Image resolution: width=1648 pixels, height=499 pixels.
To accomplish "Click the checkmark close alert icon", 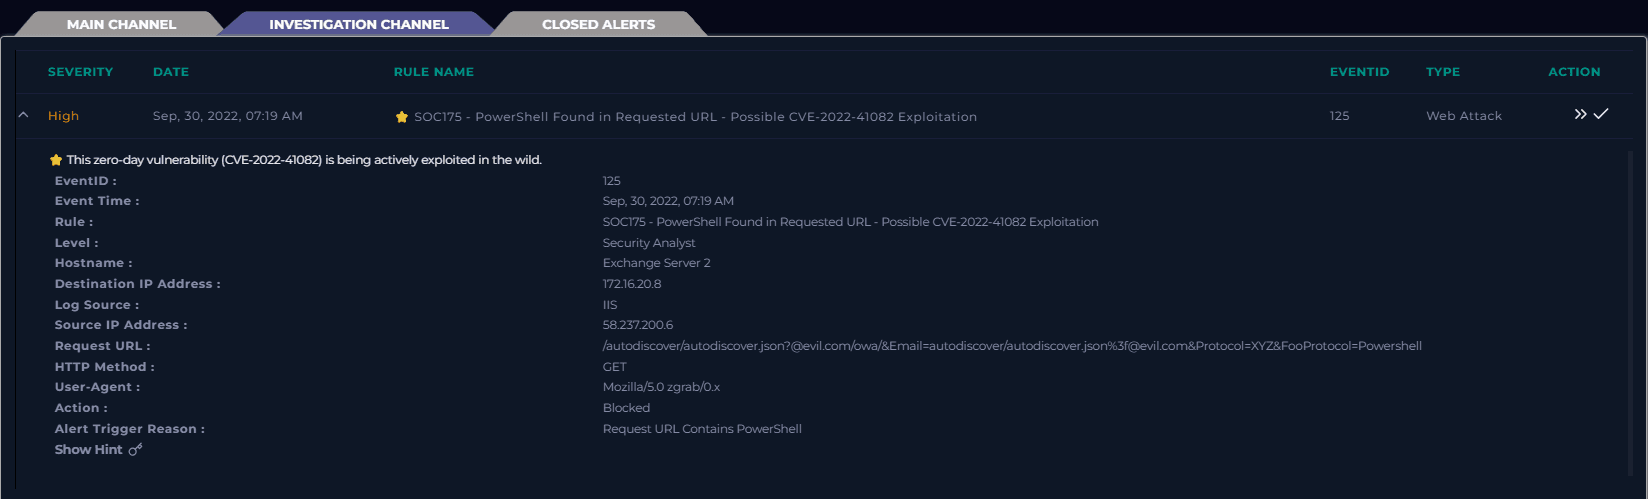I will [1601, 114].
